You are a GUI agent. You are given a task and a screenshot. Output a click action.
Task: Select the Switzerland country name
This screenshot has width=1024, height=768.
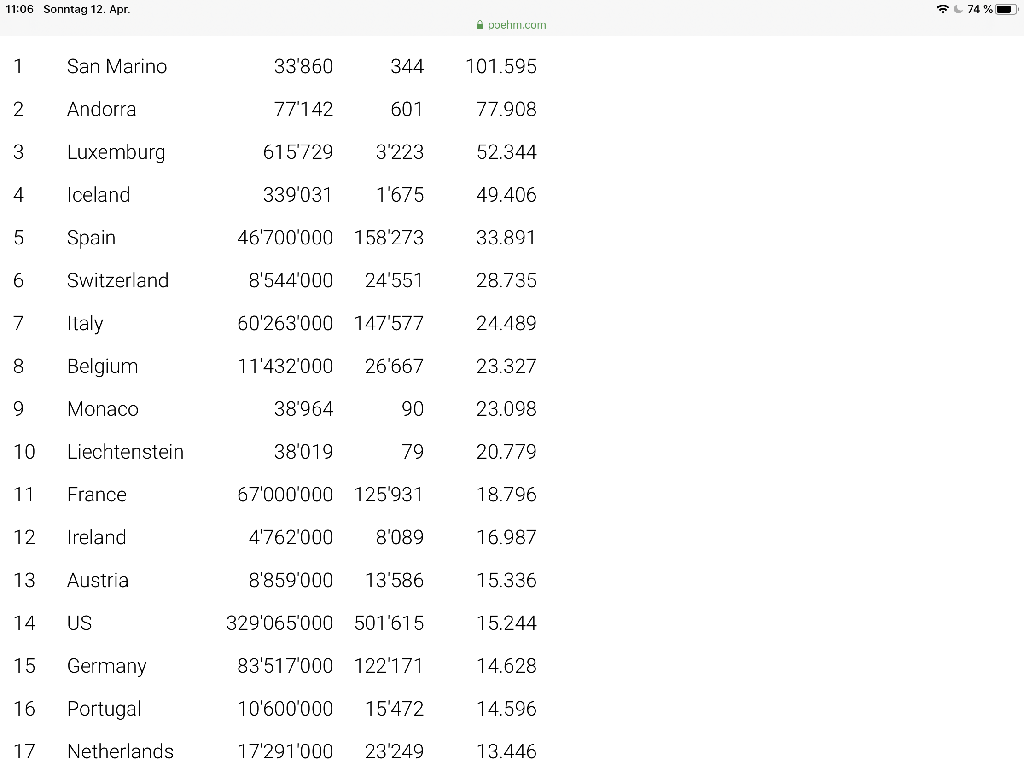point(118,280)
